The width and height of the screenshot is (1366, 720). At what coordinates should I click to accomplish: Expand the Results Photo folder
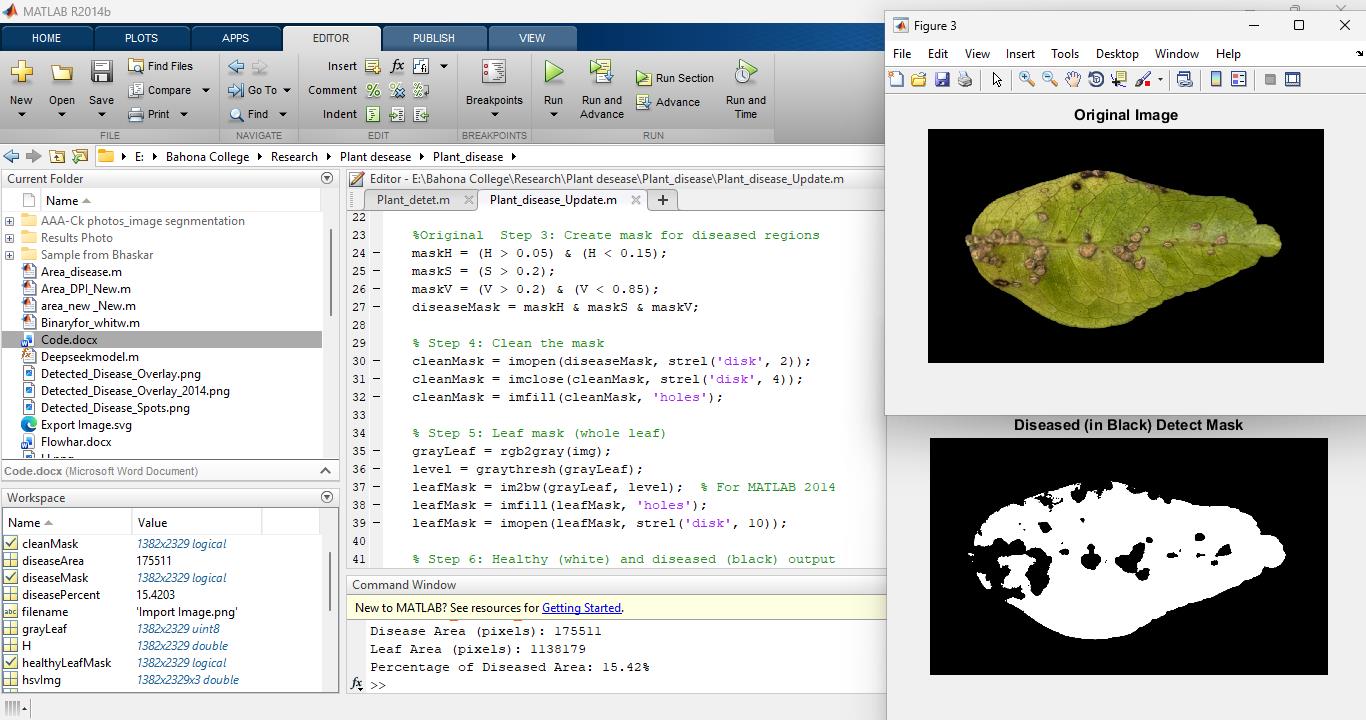pos(10,238)
